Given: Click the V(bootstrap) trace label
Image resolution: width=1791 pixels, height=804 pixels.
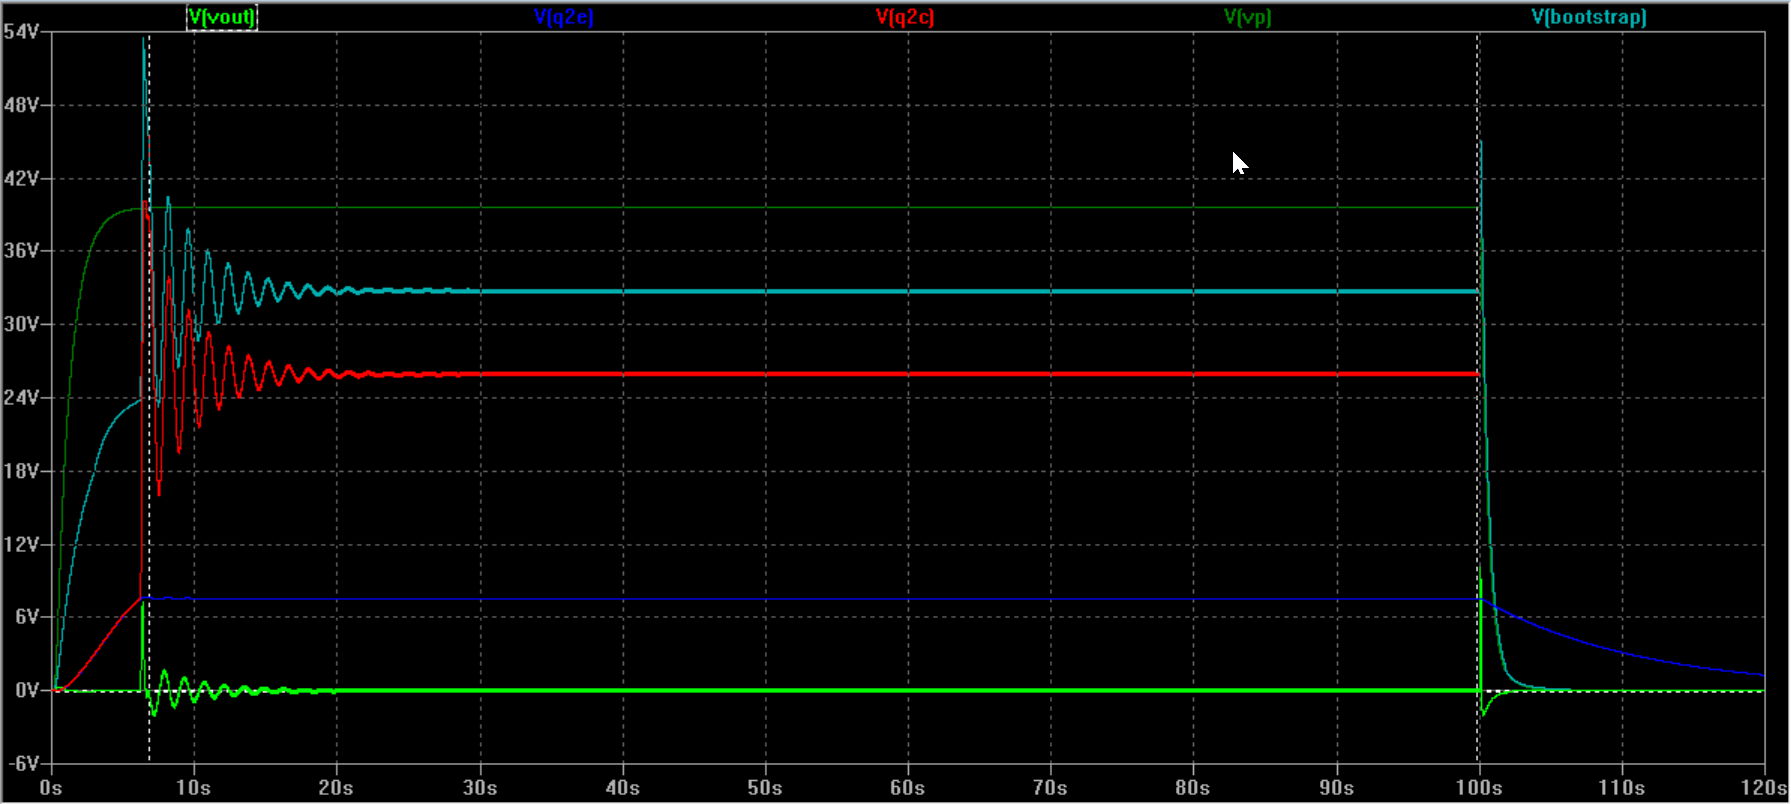Looking at the screenshot, I should (1589, 17).
